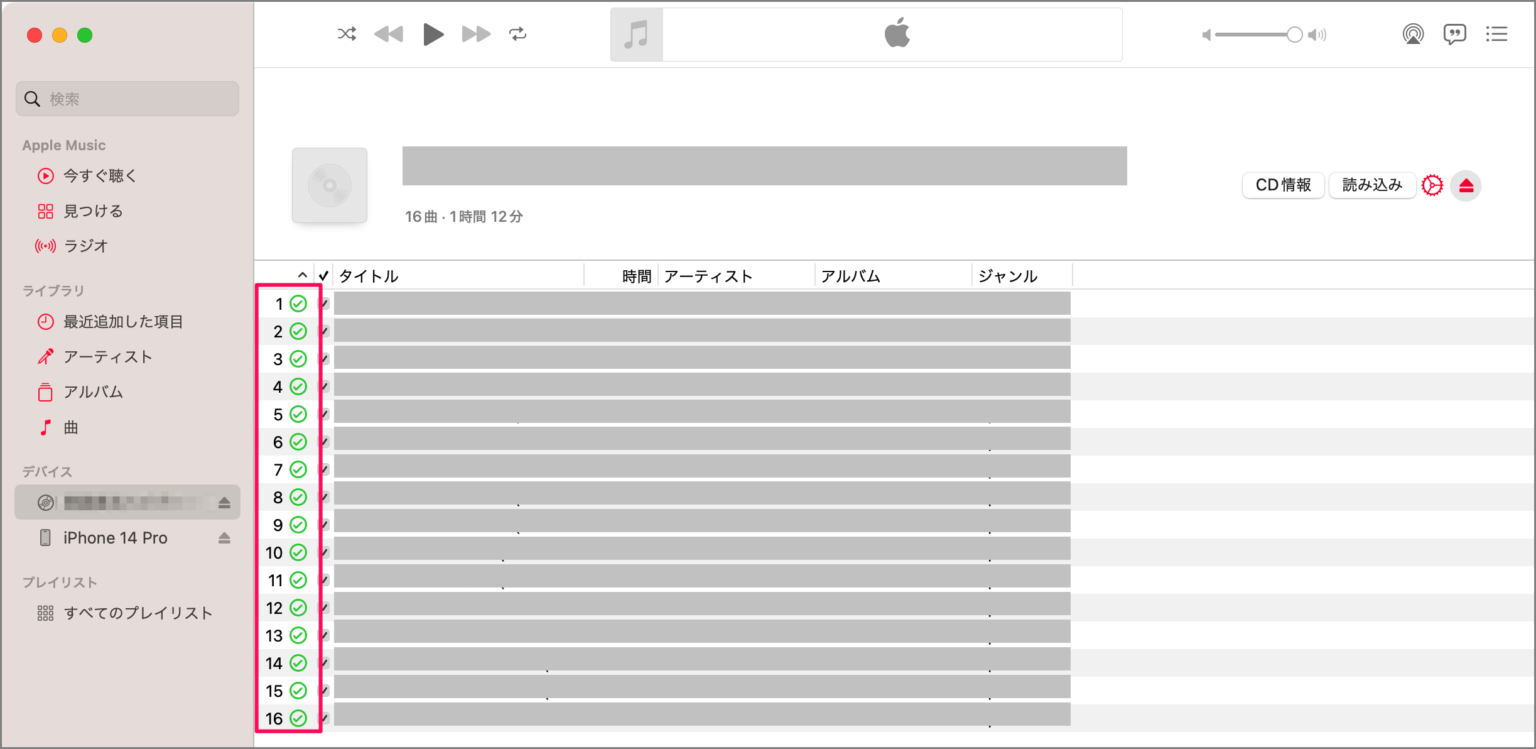Viewport: 1536px width, 749px height.
Task: Toggle track 16 checkbox off
Action: click(323, 717)
